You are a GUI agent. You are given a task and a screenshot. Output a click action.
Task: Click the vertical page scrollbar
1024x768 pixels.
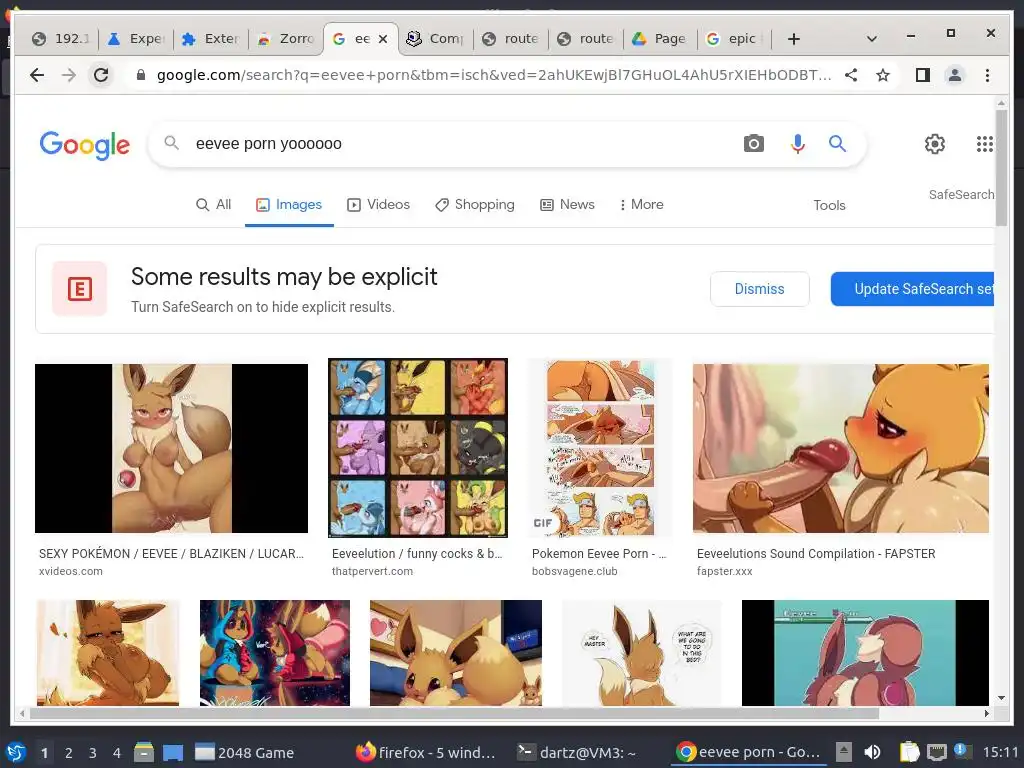(1000, 168)
